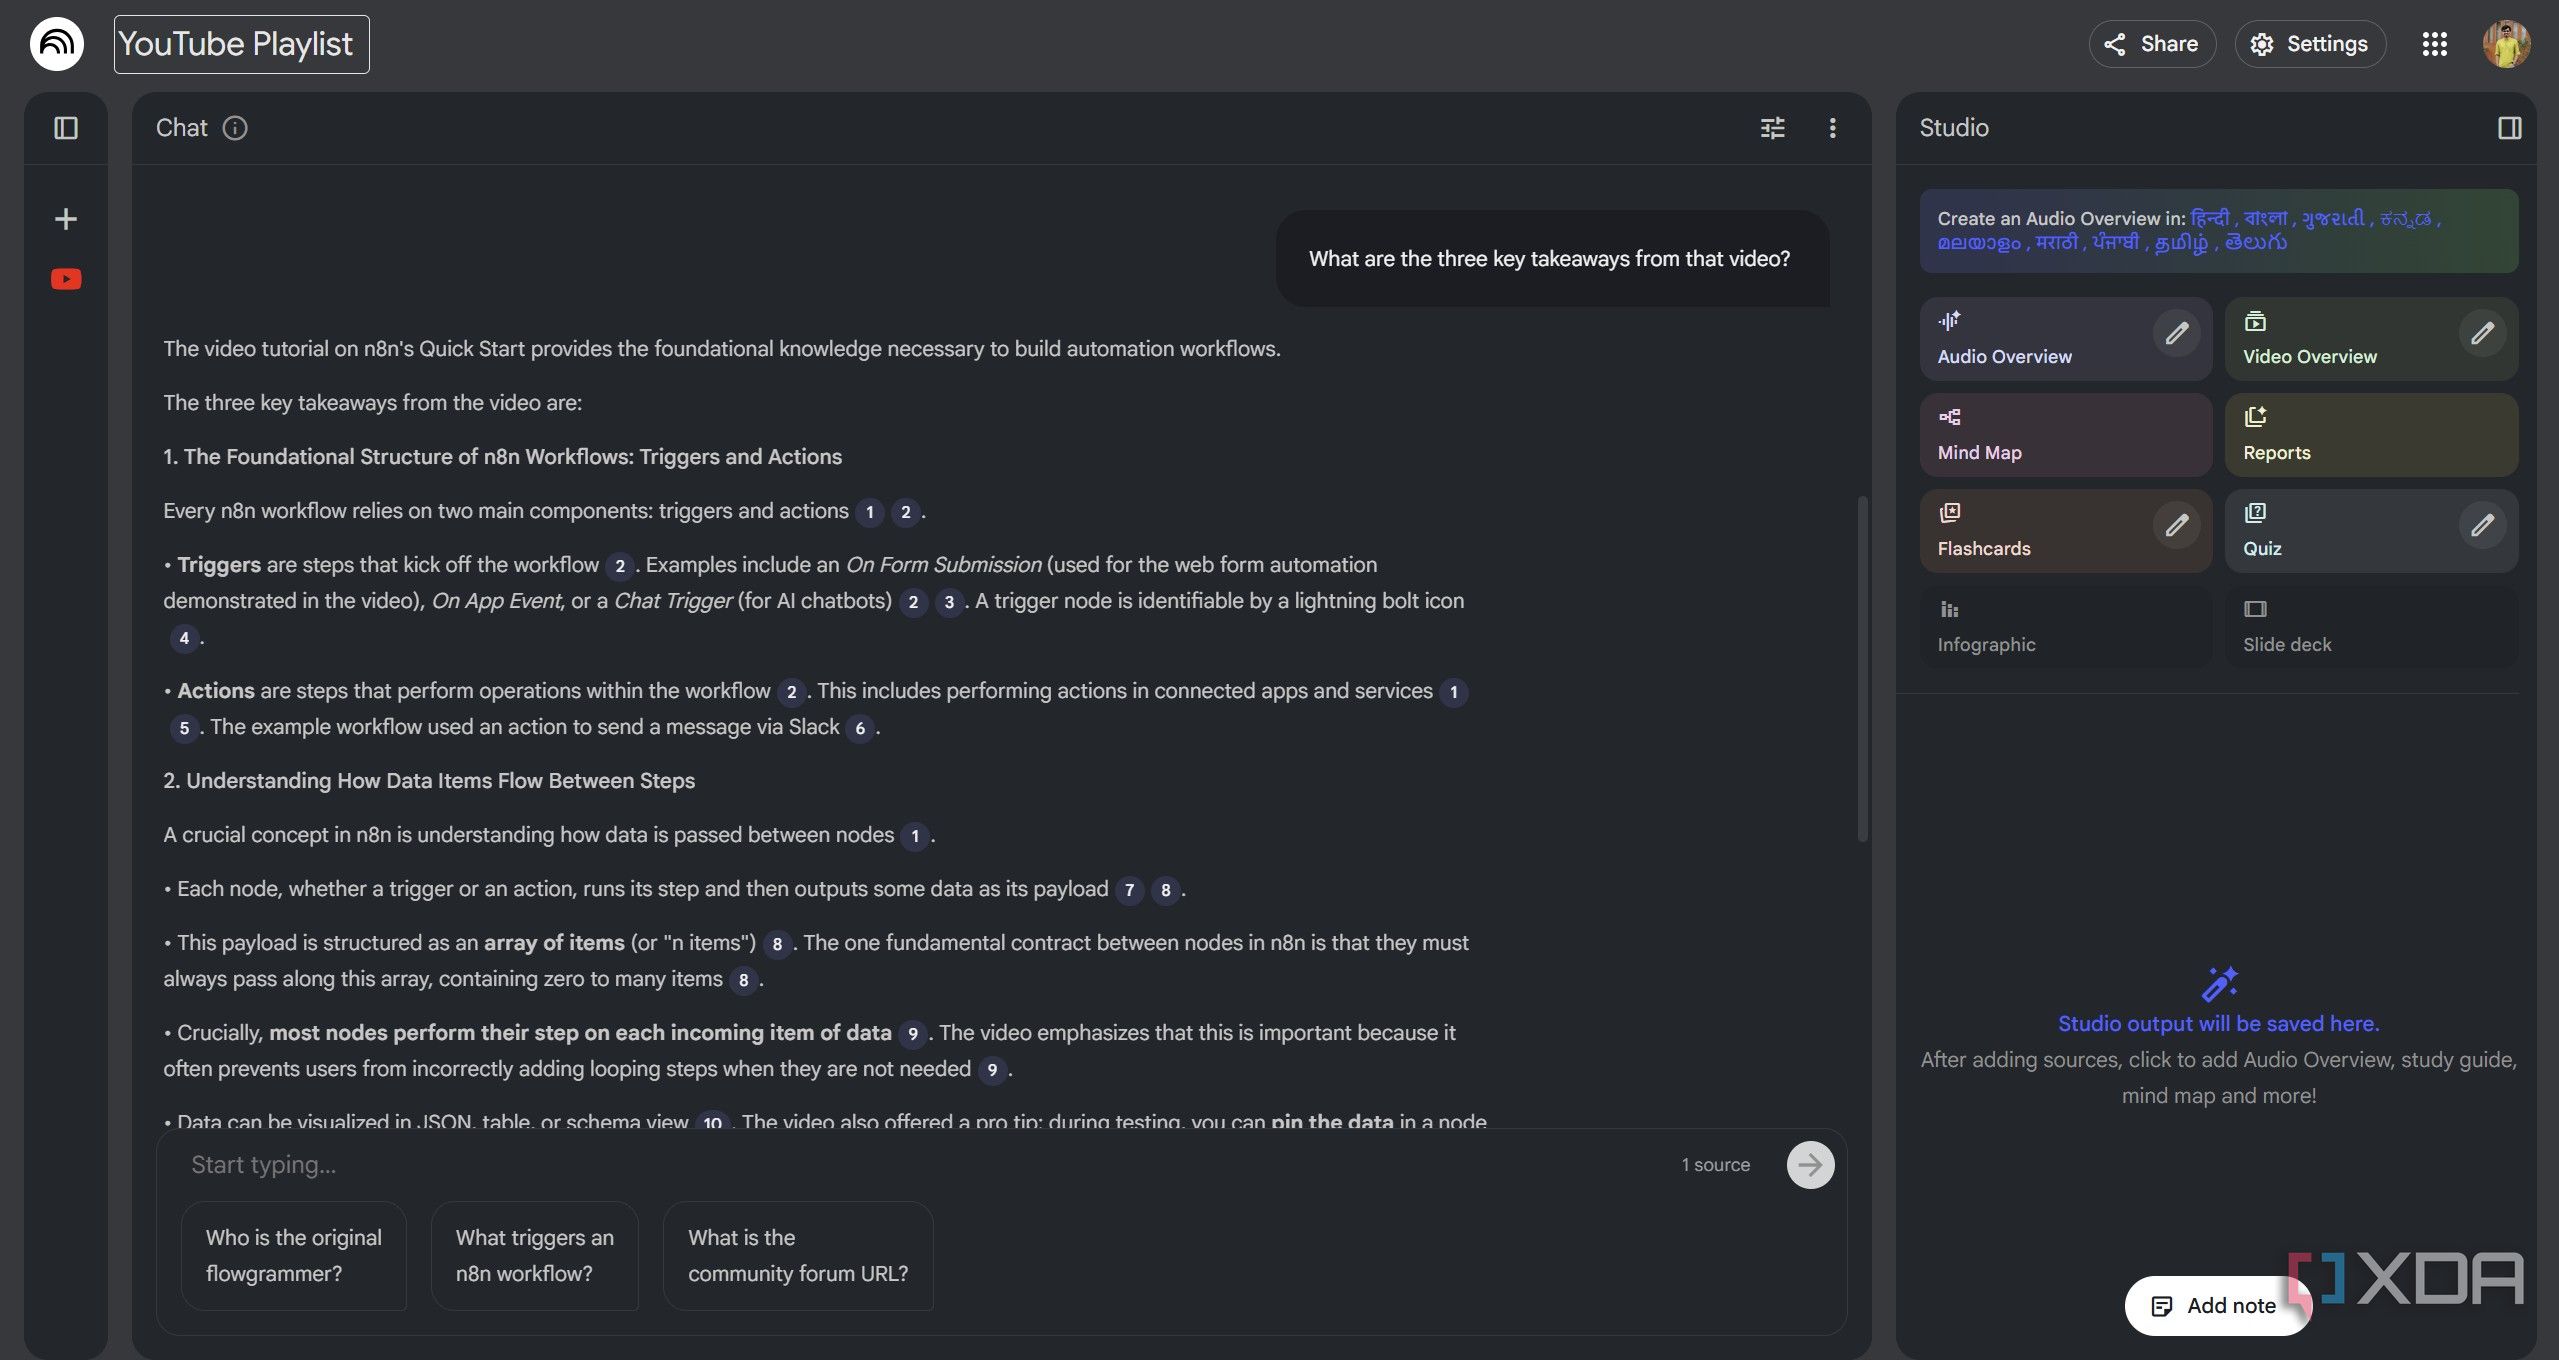Create a Slide deck
This screenshot has height=1360, width=2559.
[2371, 627]
